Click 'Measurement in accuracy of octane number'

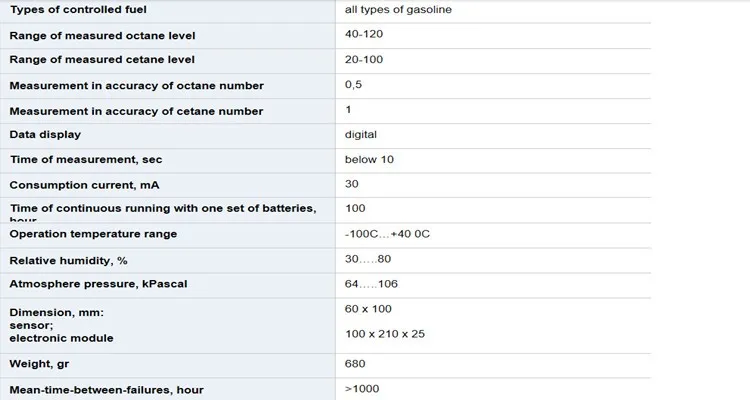136,86
